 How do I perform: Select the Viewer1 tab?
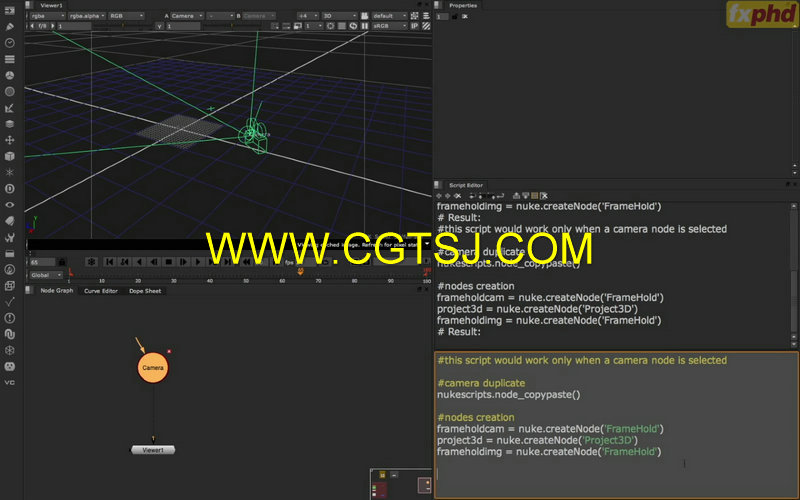[x=51, y=6]
